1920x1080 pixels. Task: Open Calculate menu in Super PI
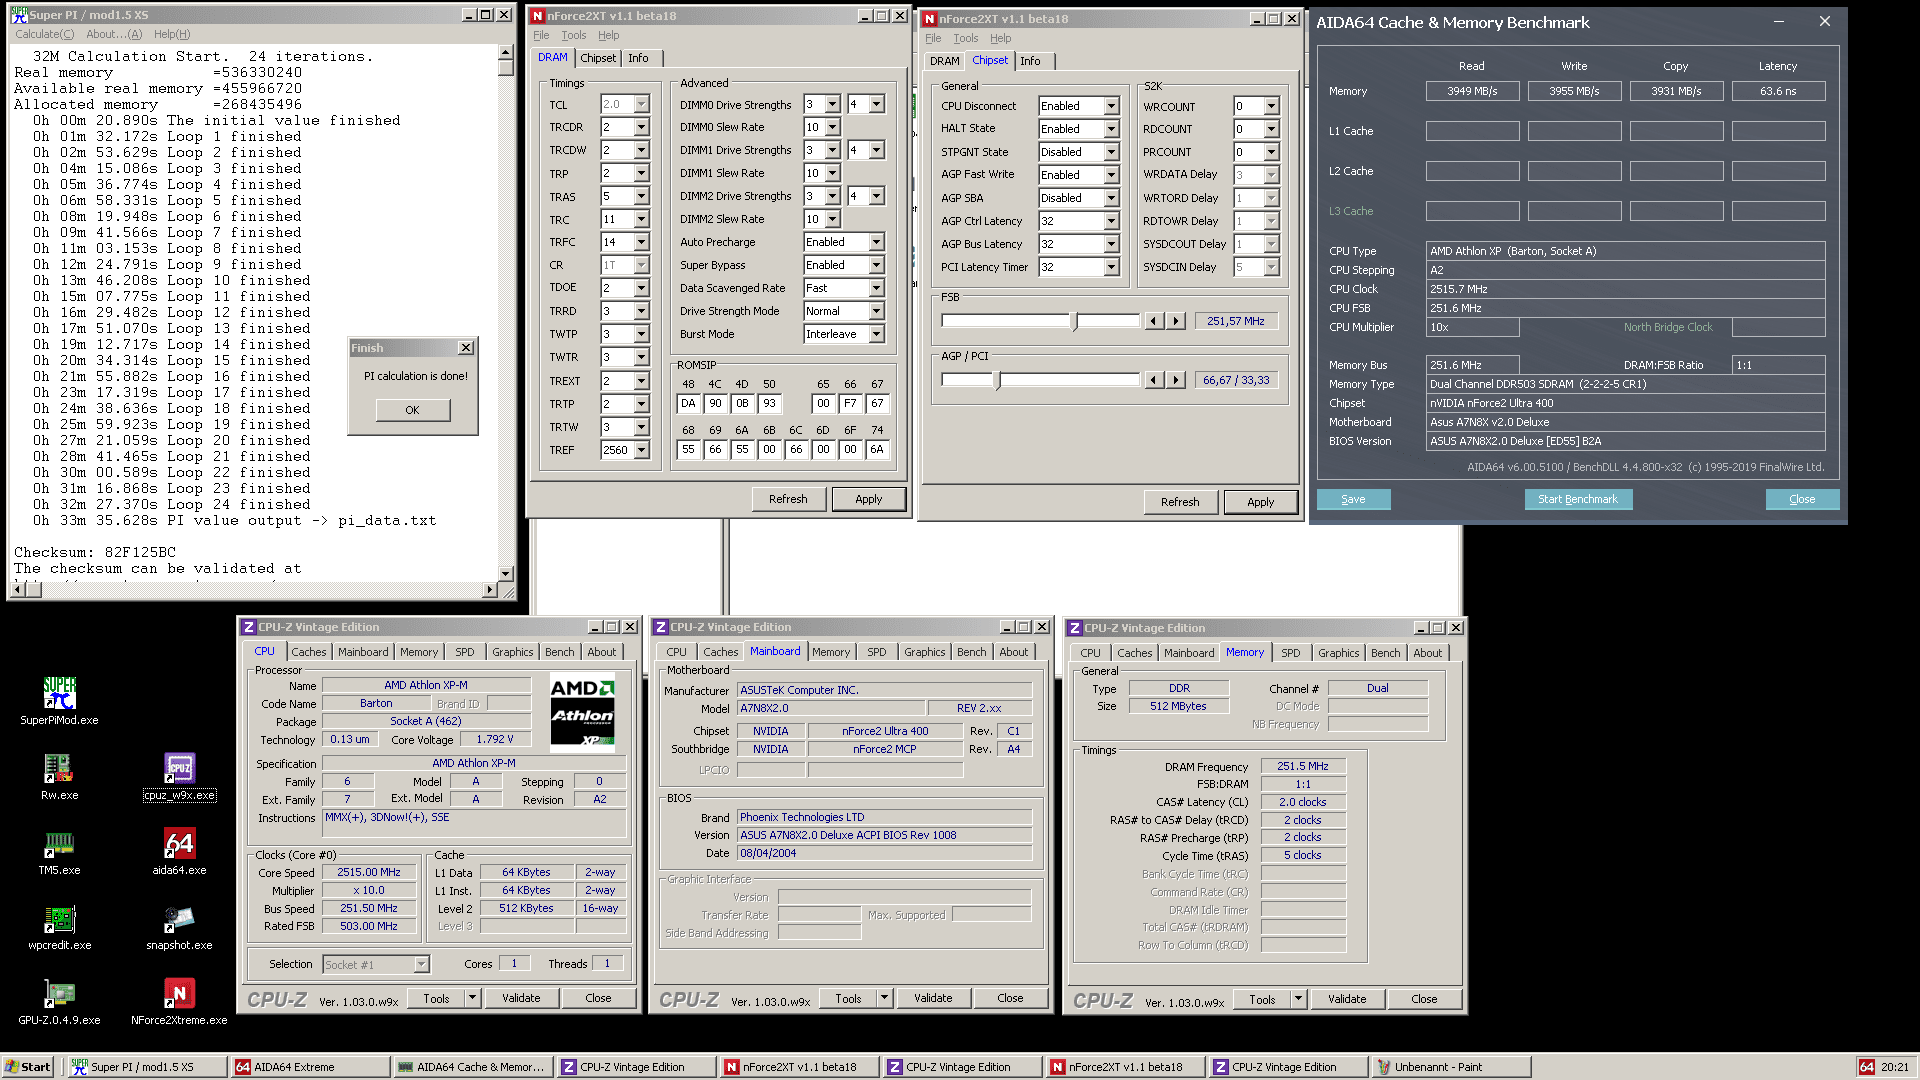pos(44,34)
